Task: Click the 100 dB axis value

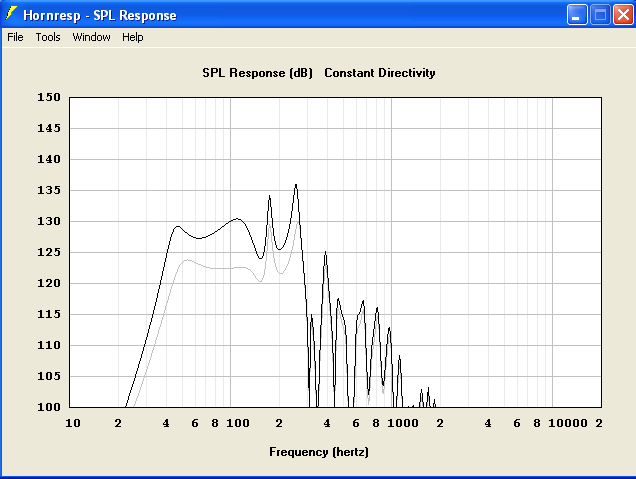Action: [x=49, y=407]
